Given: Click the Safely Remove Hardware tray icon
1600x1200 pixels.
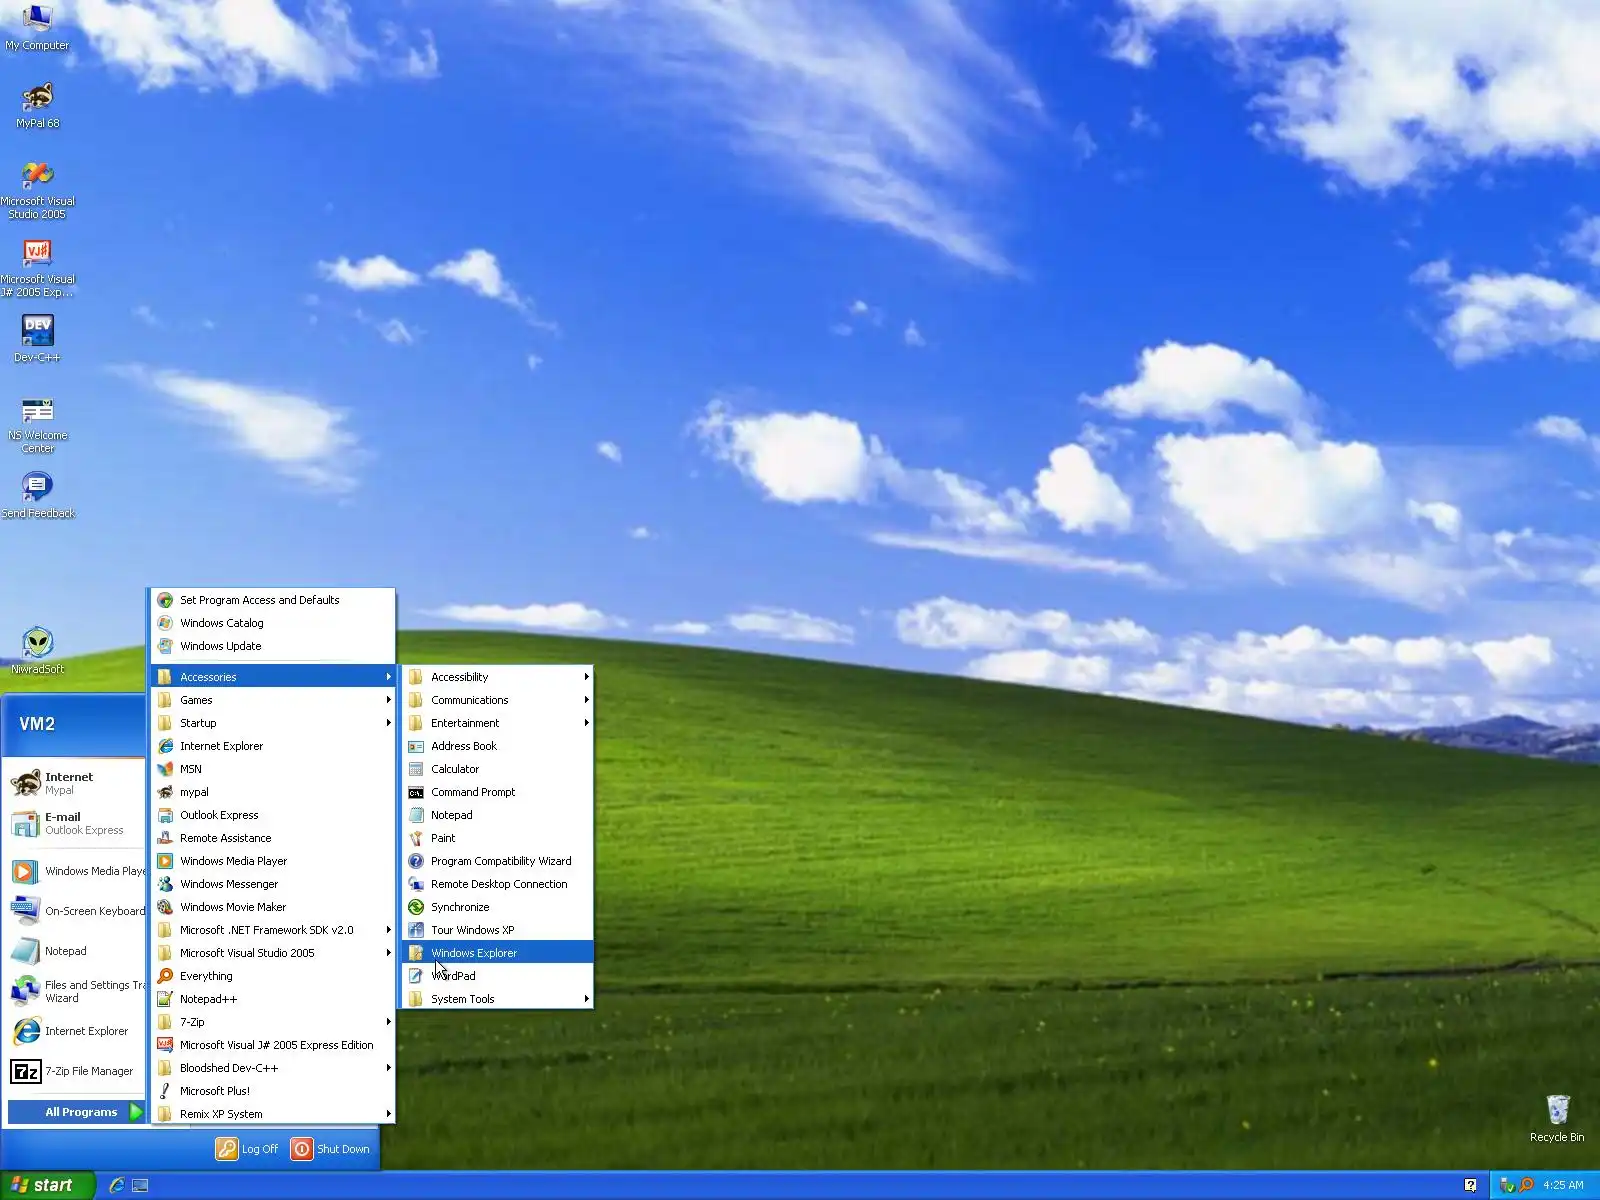Looking at the screenshot, I should click(1507, 1185).
